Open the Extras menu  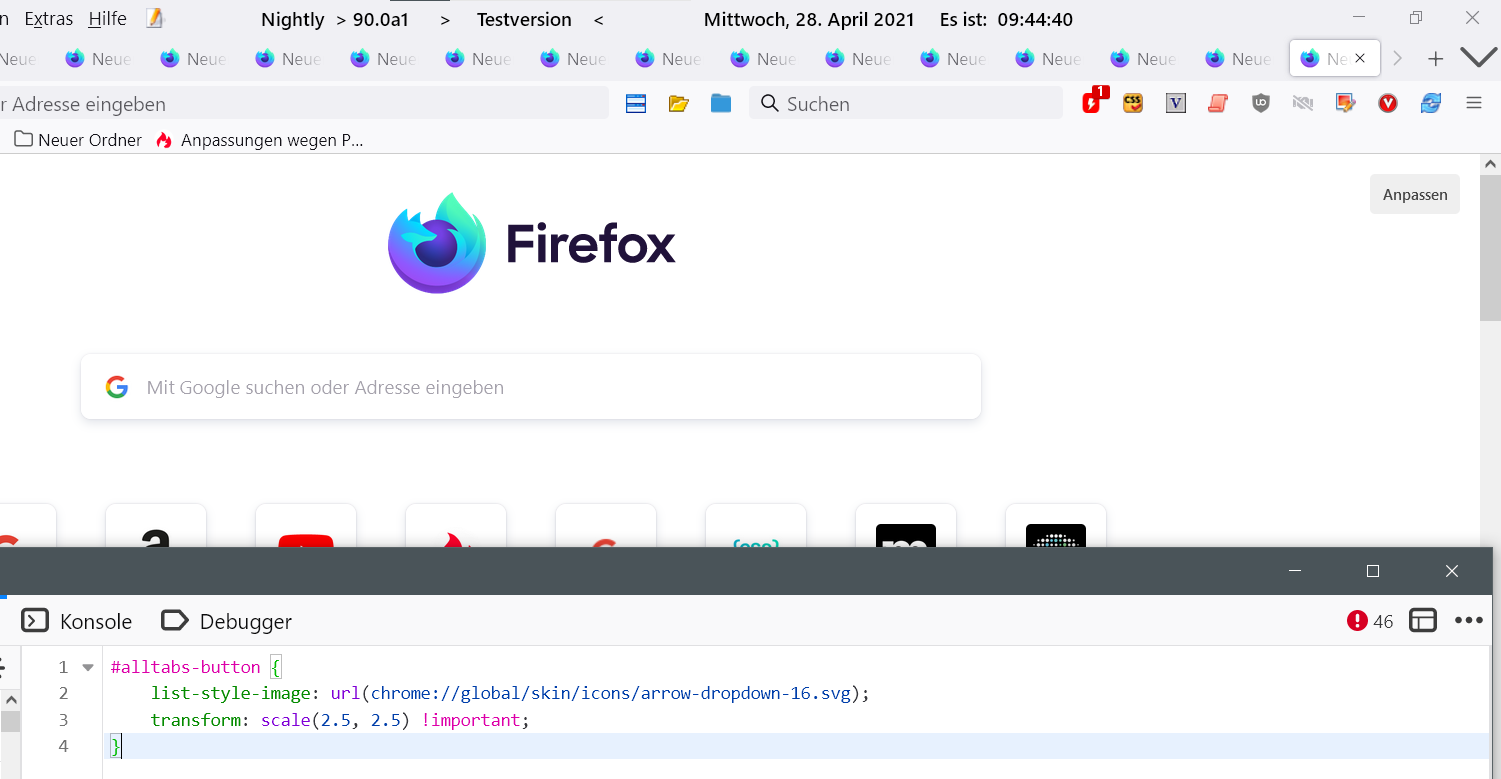point(49,19)
